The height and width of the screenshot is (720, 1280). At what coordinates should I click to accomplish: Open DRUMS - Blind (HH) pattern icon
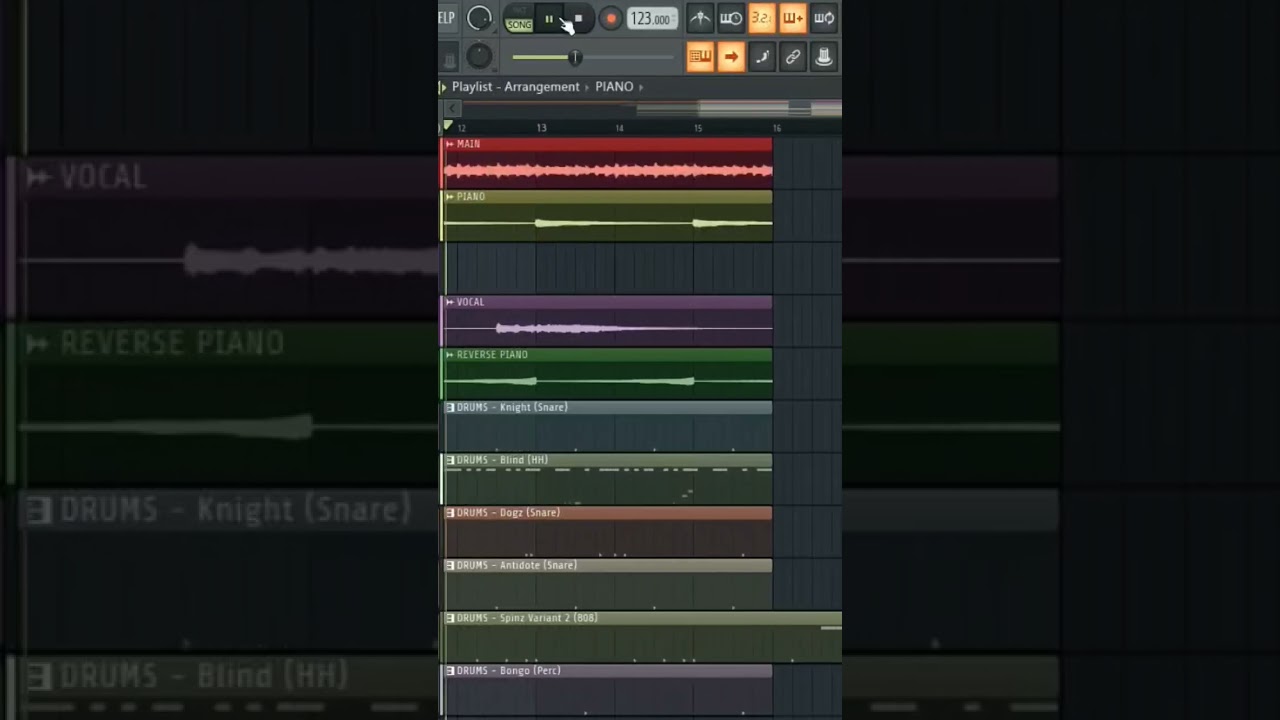pyautogui.click(x=450, y=460)
